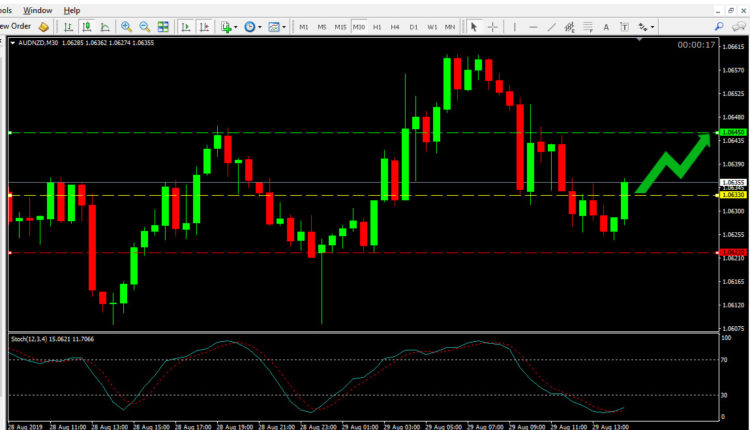Expand the Templates dropdown arrow
The height and width of the screenshot is (430, 750).
click(x=284, y=27)
